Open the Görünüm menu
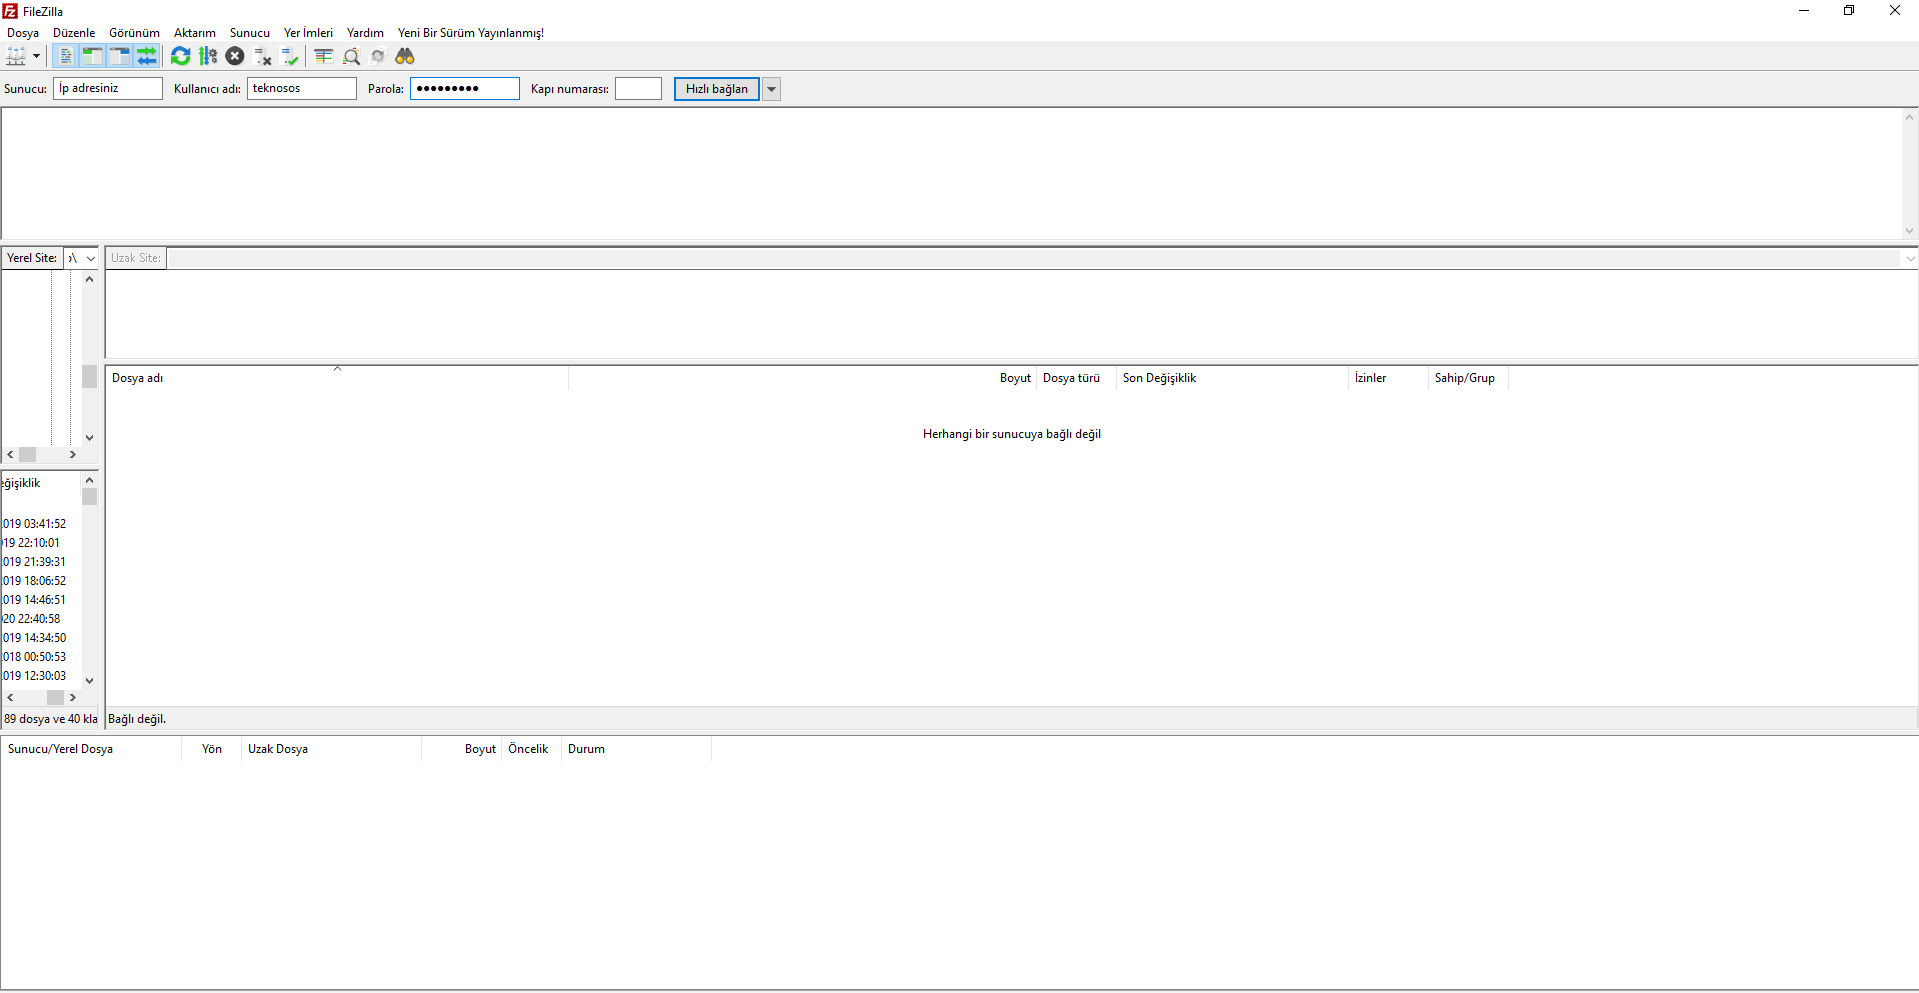The height and width of the screenshot is (993, 1919). point(134,33)
